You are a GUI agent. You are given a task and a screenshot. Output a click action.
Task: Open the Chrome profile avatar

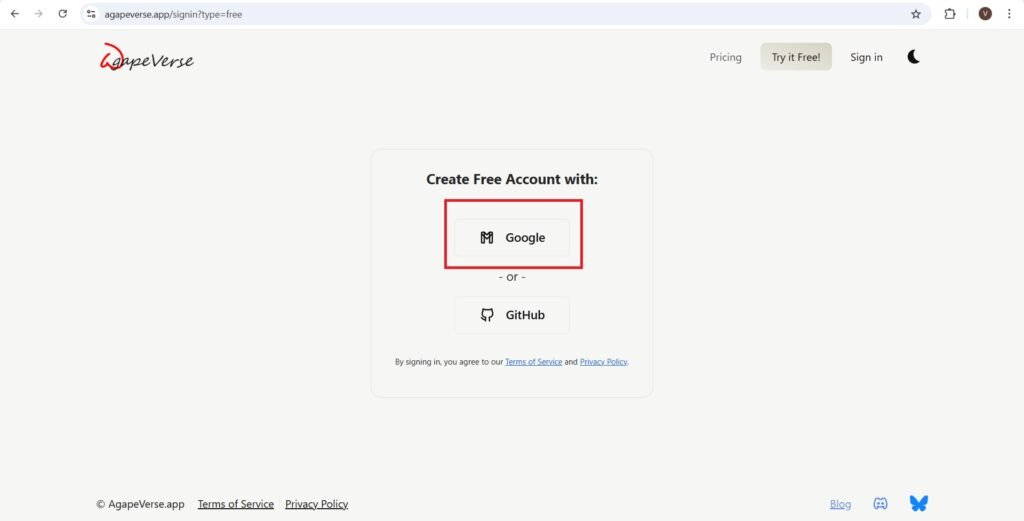pos(985,14)
